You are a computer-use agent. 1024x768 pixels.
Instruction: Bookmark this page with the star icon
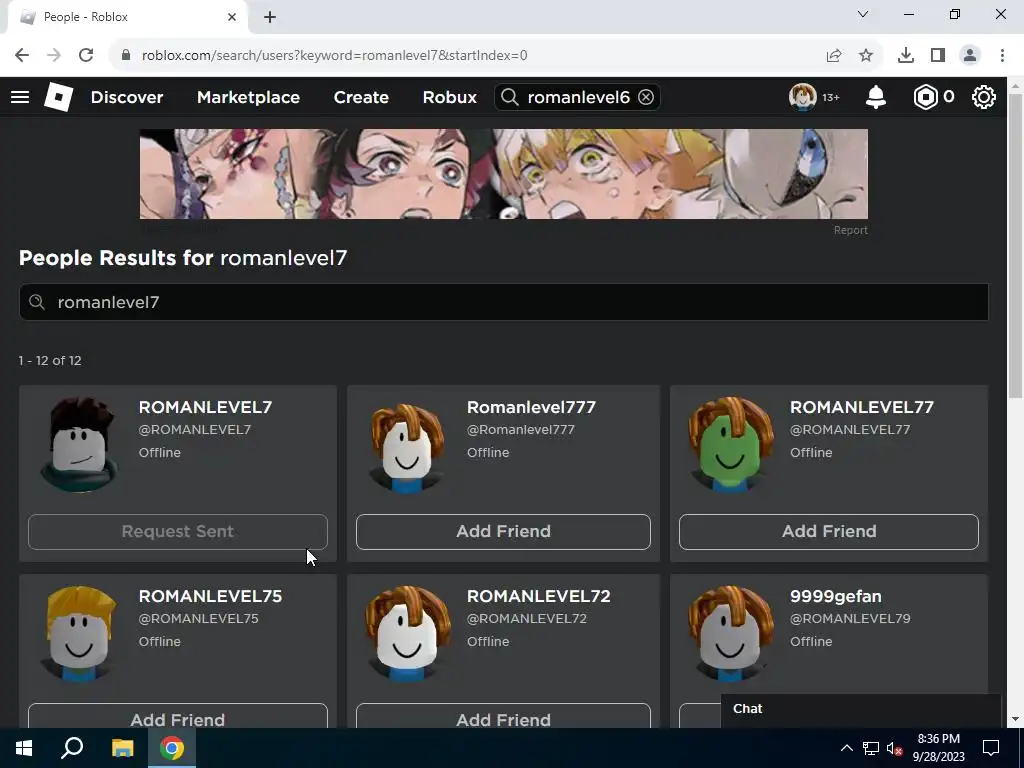(x=866, y=56)
